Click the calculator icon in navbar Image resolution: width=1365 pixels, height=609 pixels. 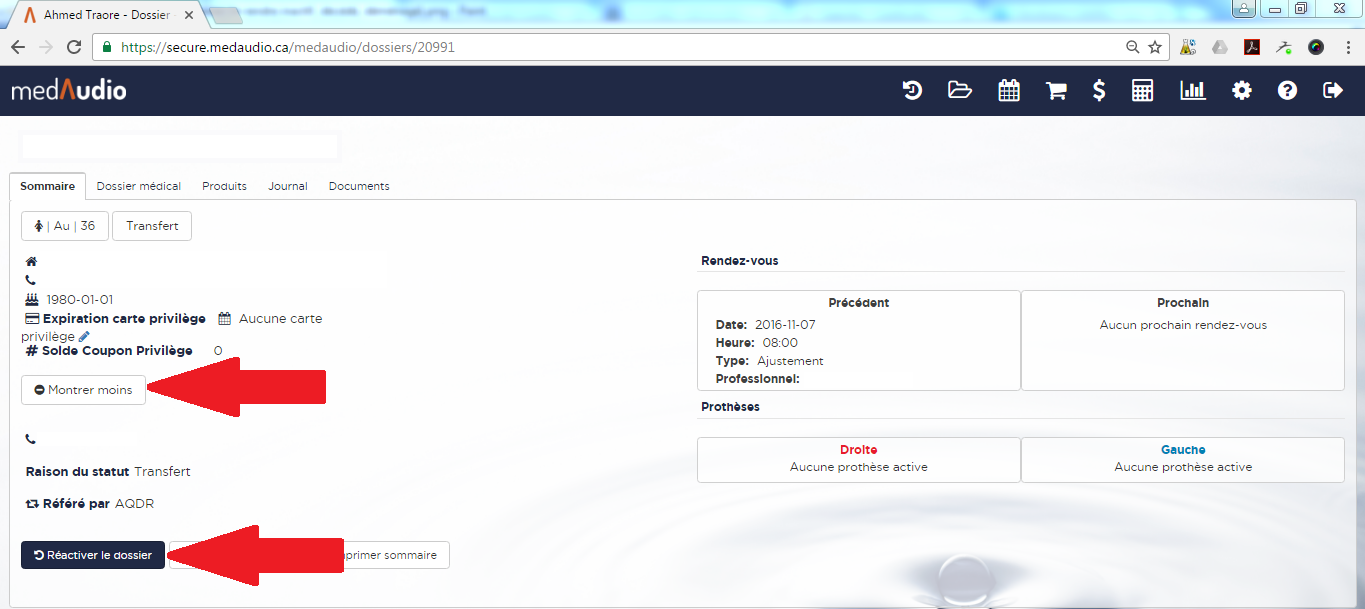pos(1142,91)
